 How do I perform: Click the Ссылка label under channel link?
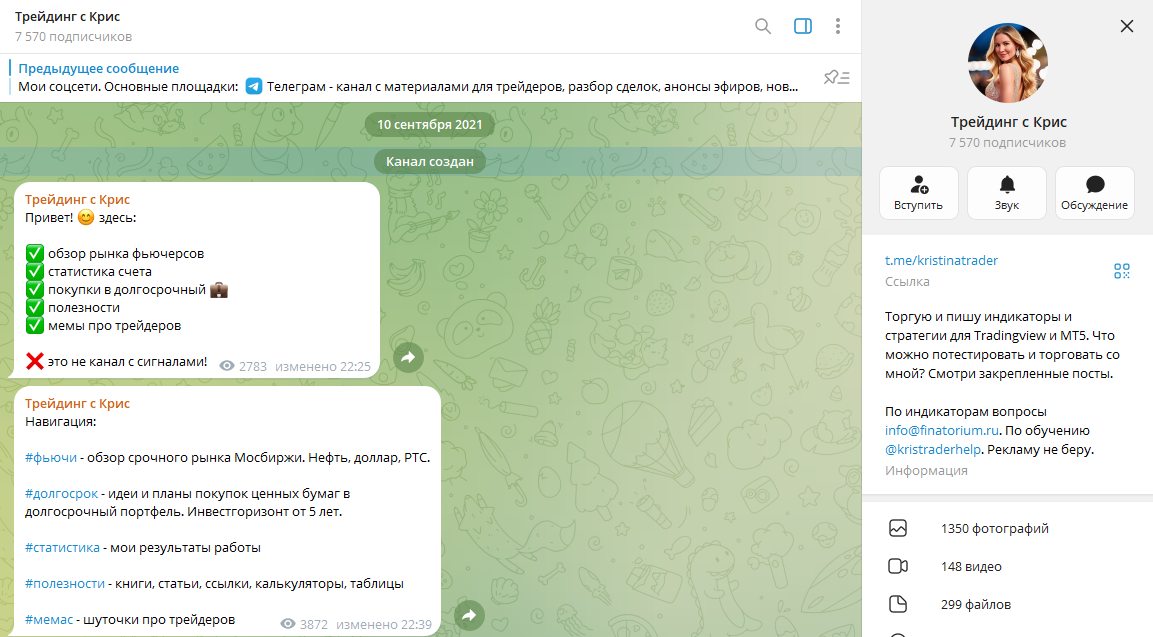pos(907,282)
